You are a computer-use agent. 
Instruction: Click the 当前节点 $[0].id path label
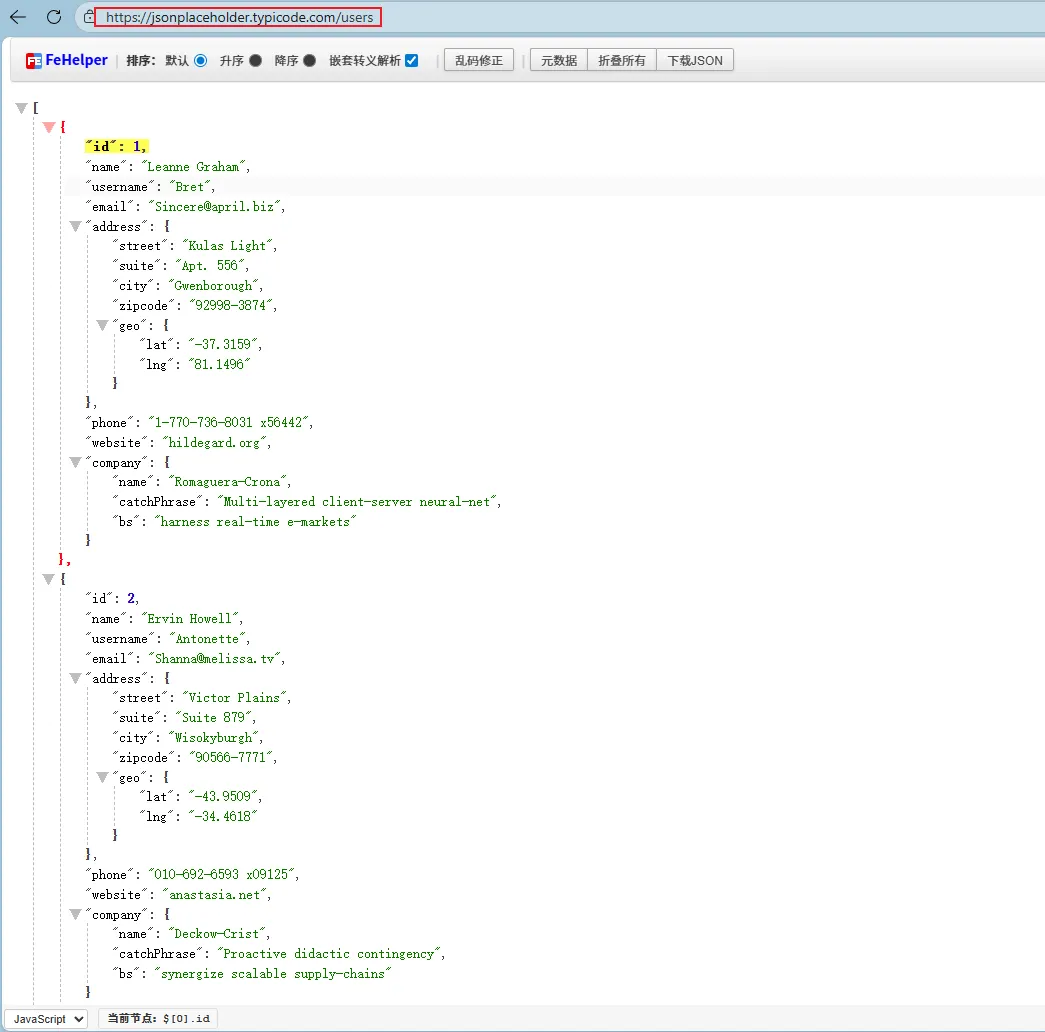coord(159,1018)
